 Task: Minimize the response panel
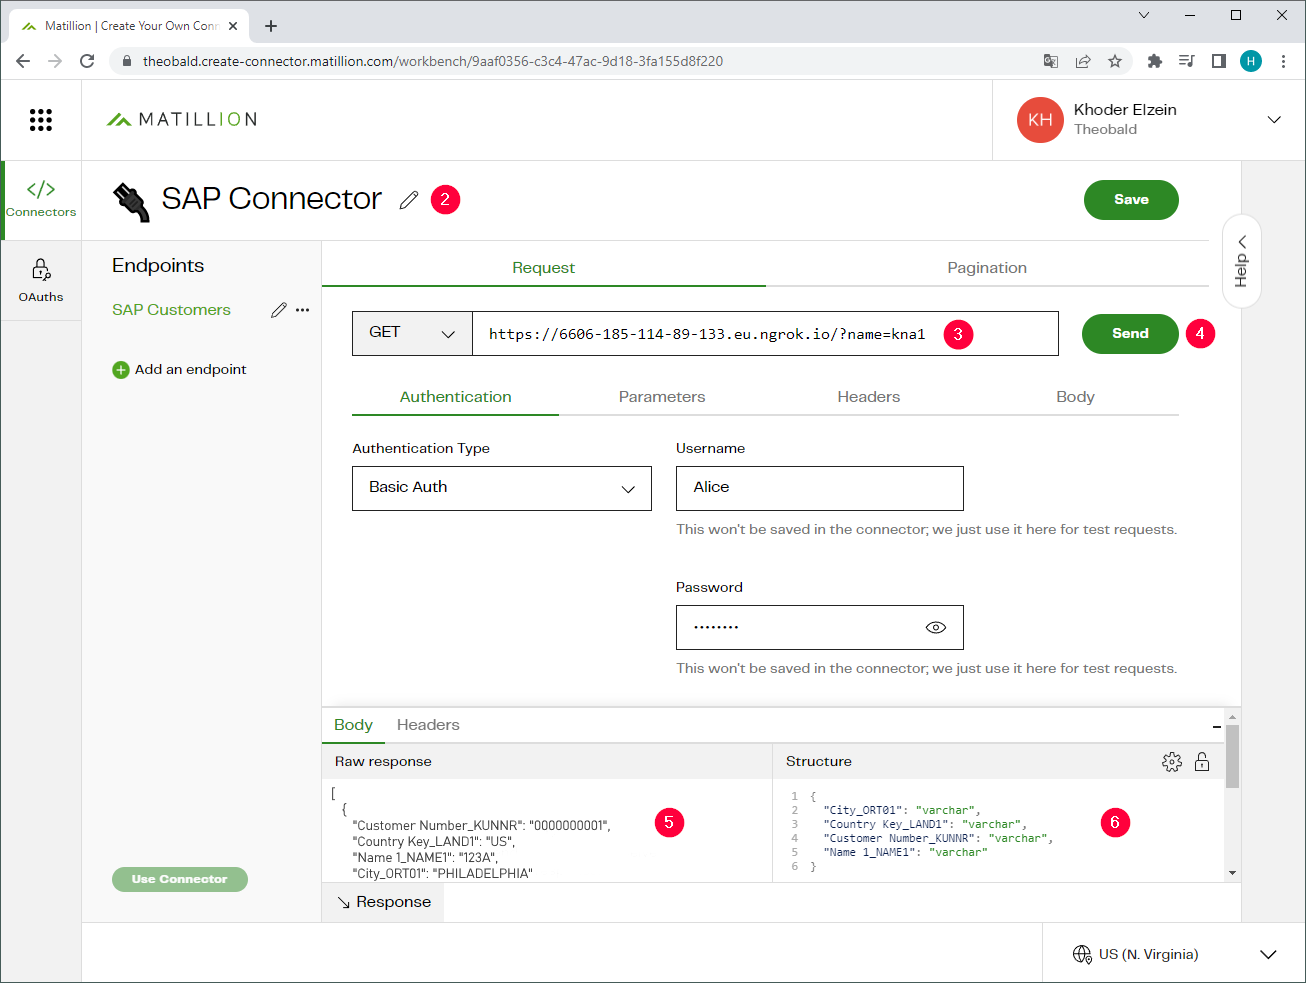click(x=1217, y=726)
